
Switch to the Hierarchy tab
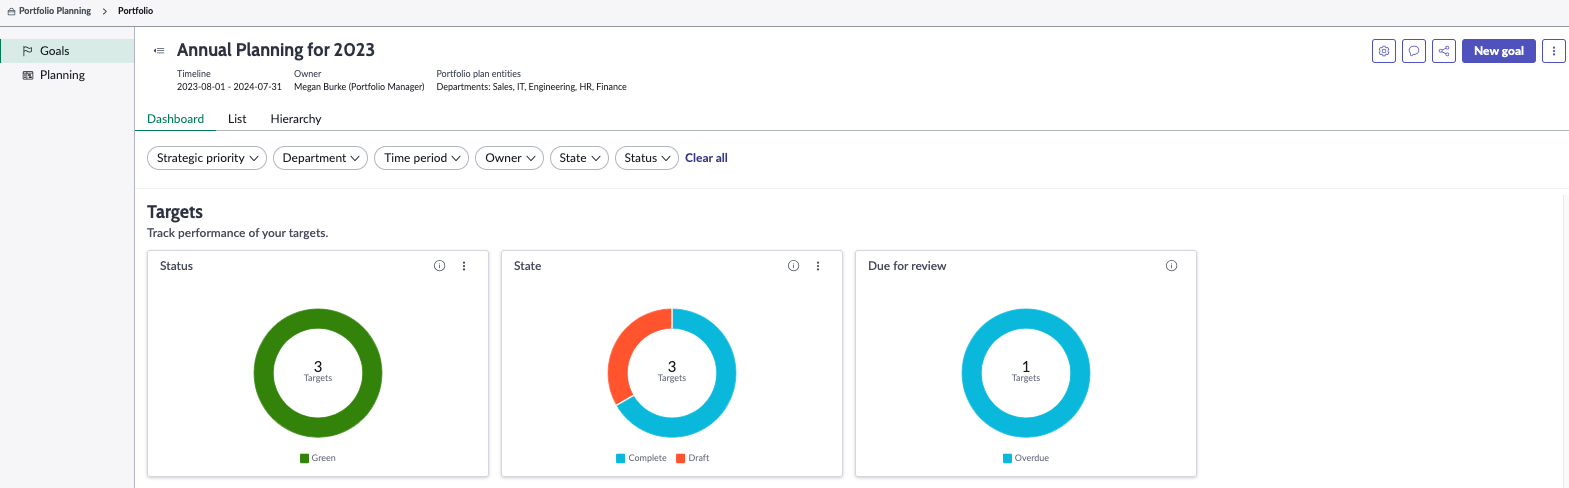[296, 119]
